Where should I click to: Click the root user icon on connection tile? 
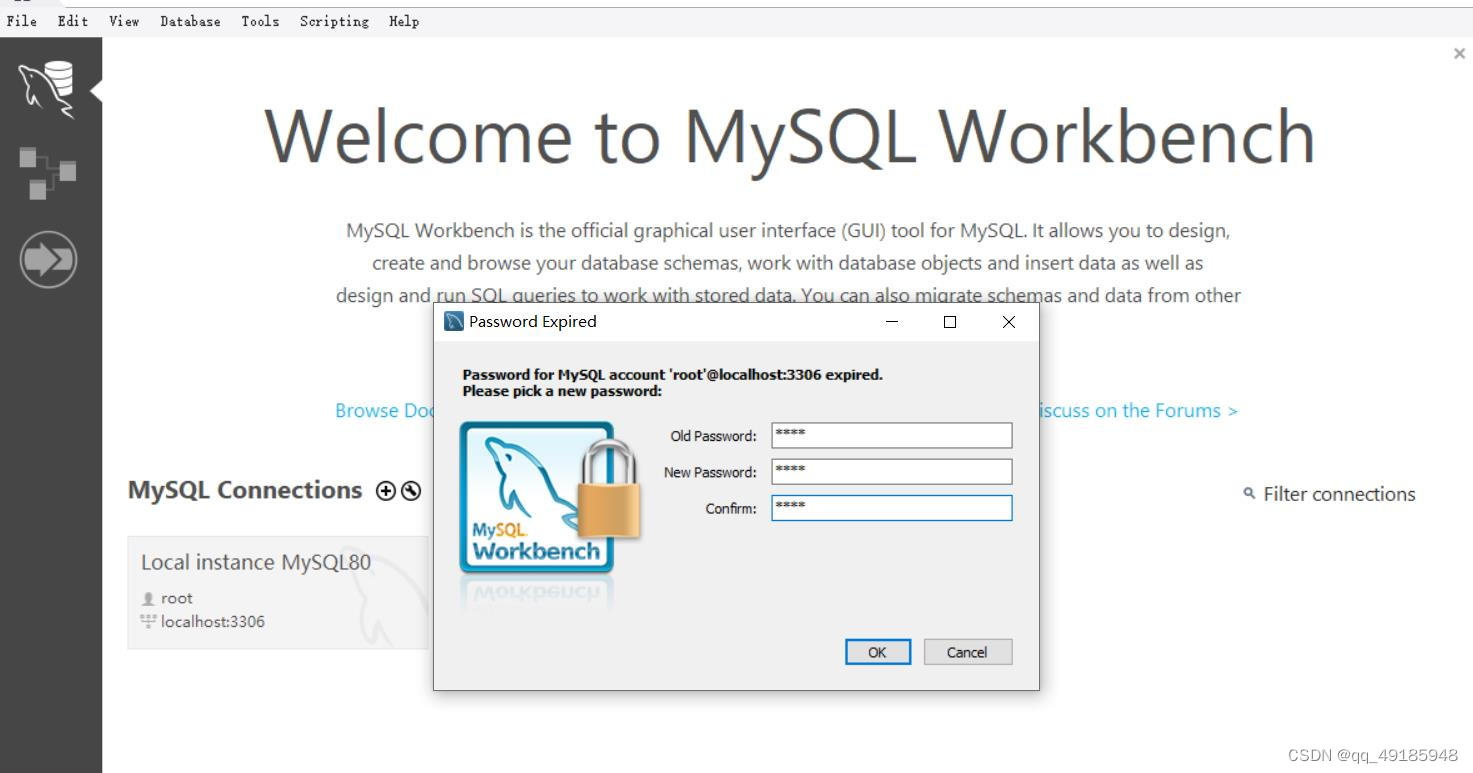(x=146, y=598)
